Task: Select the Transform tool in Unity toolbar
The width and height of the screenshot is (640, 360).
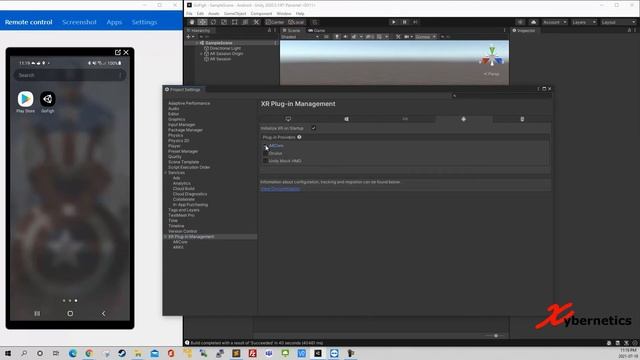Action: point(245,22)
